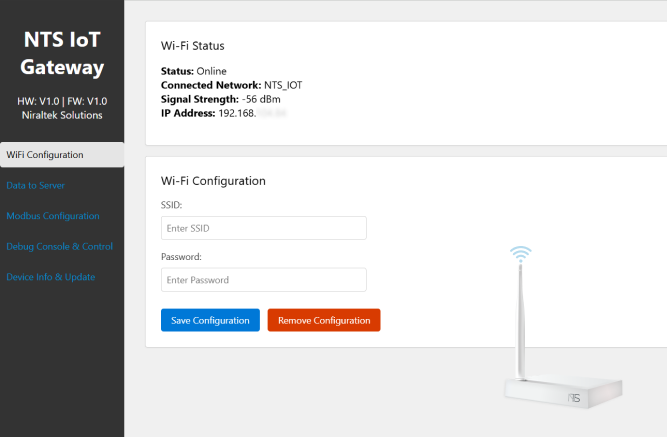Select Debug Console & Control

(59, 246)
